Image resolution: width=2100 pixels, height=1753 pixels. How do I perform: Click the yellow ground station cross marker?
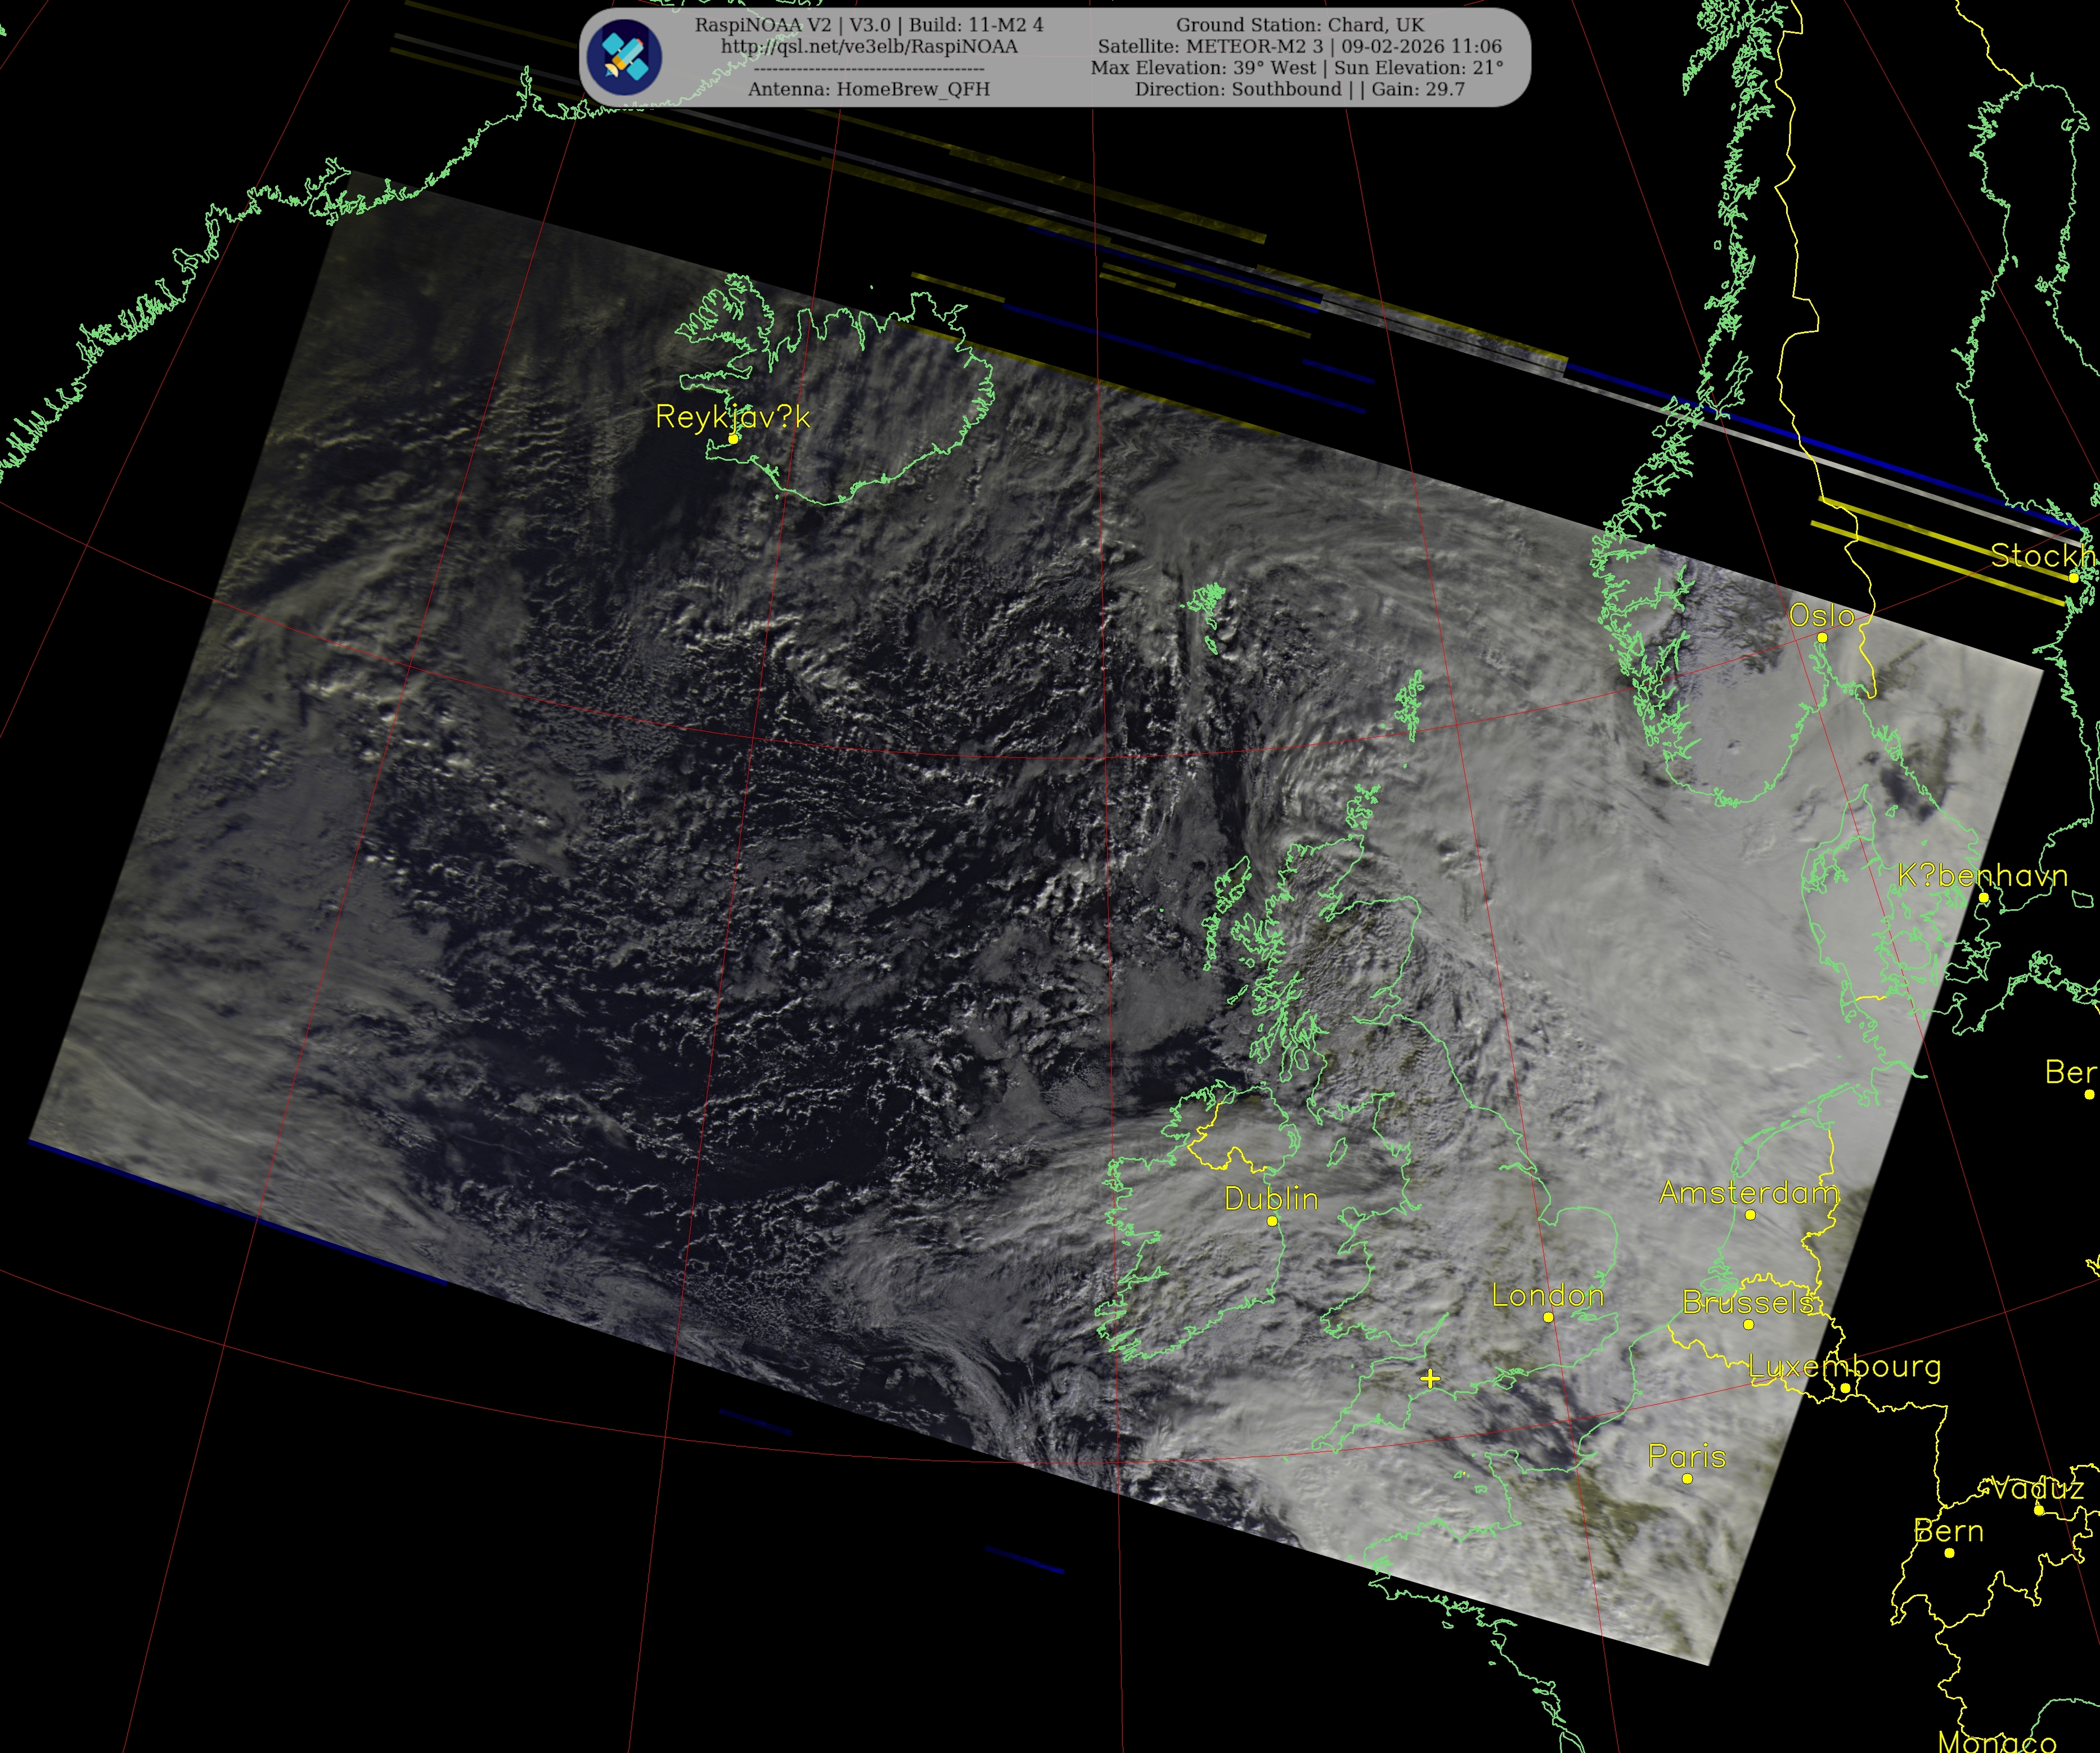pyautogui.click(x=1430, y=1379)
